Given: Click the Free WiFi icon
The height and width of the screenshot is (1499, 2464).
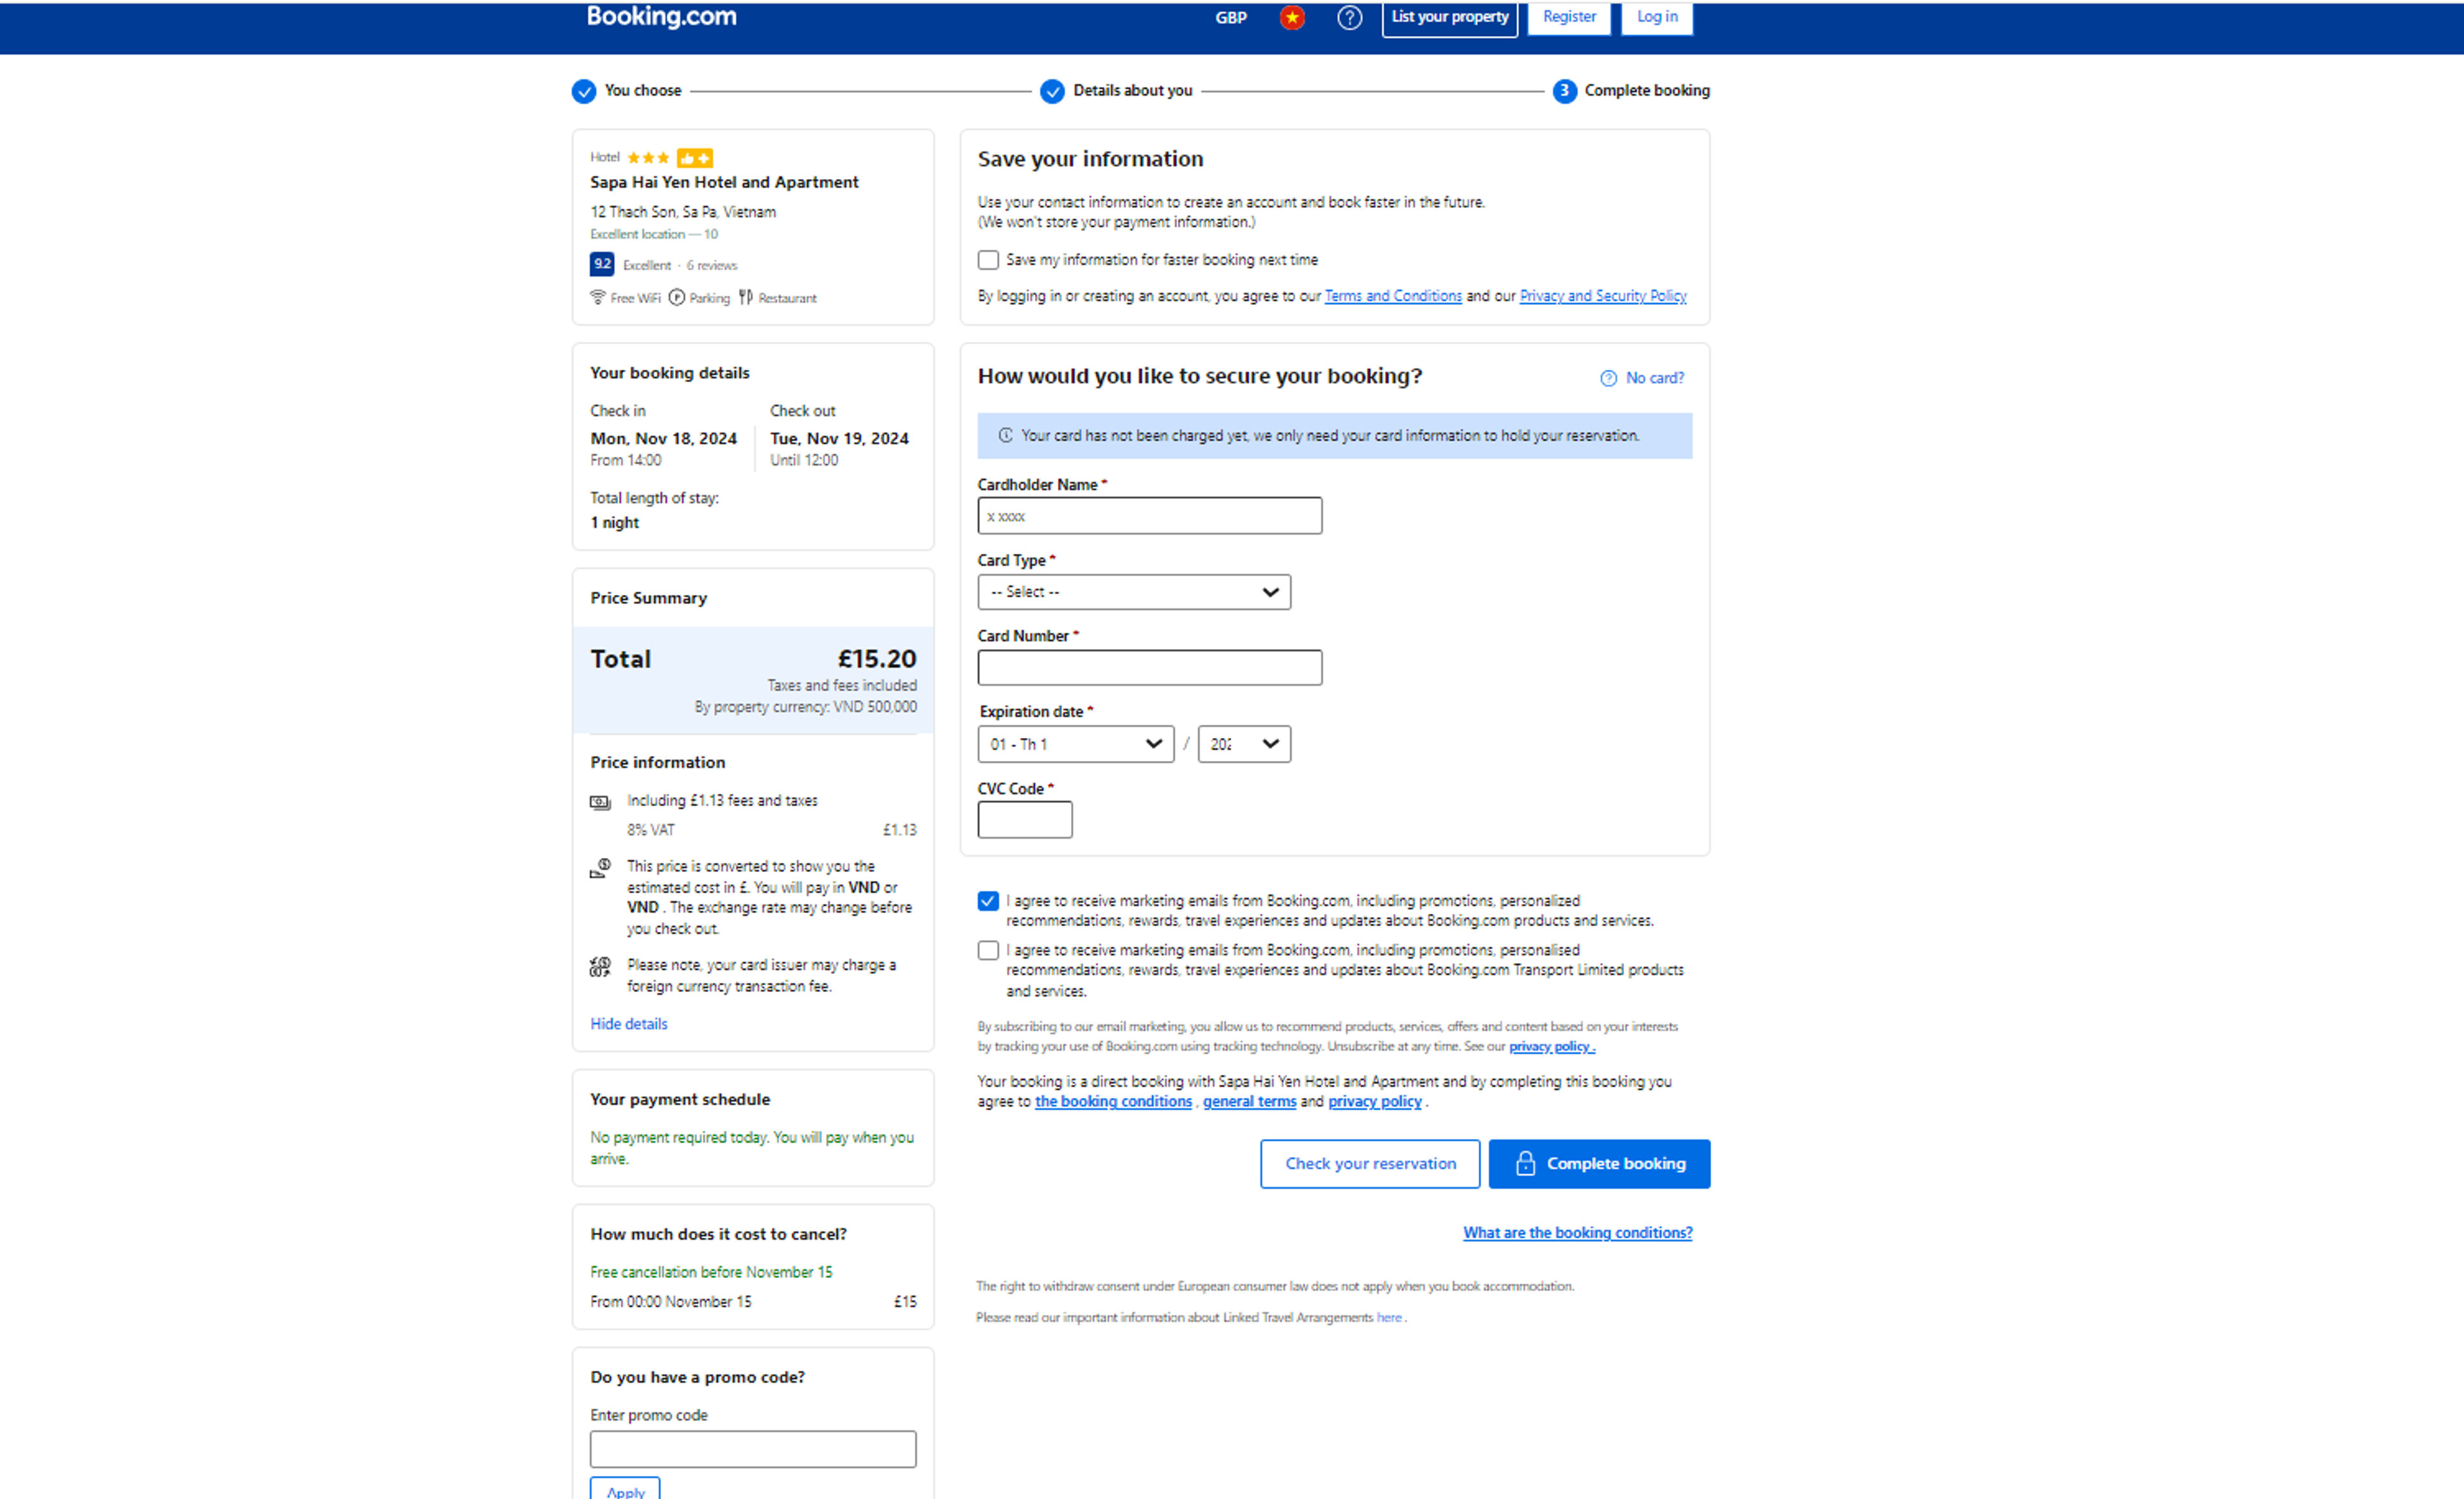Looking at the screenshot, I should (x=598, y=297).
